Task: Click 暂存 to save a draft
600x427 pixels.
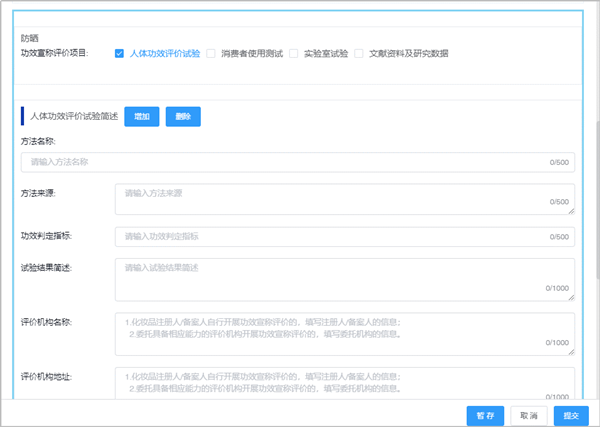Action: point(485,414)
